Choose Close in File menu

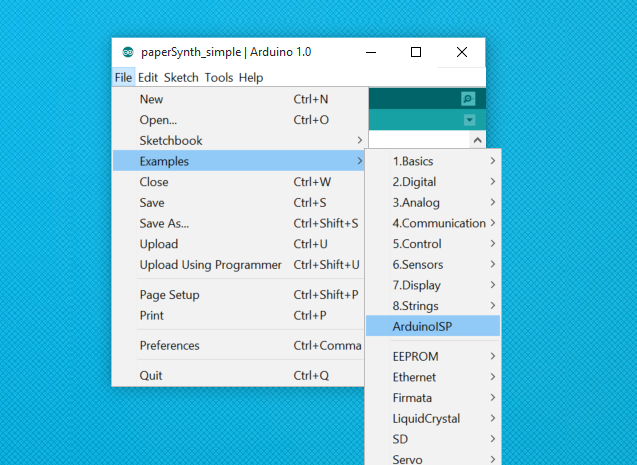(x=238, y=182)
